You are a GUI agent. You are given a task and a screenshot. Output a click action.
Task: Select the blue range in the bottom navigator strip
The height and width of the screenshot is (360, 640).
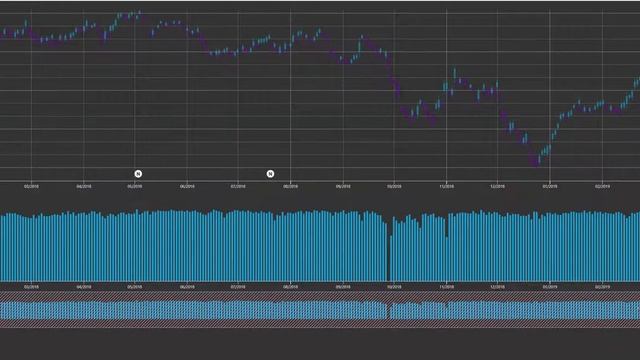(320, 310)
